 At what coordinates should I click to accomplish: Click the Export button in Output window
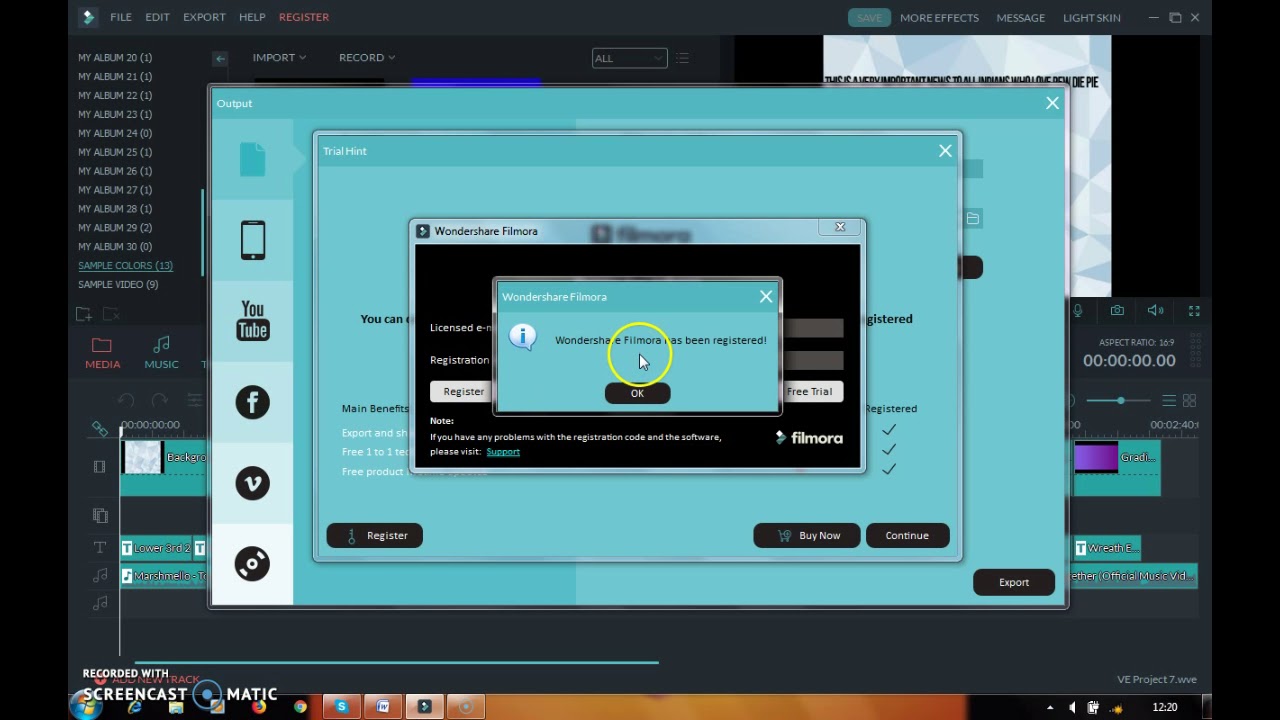pos(1014,582)
